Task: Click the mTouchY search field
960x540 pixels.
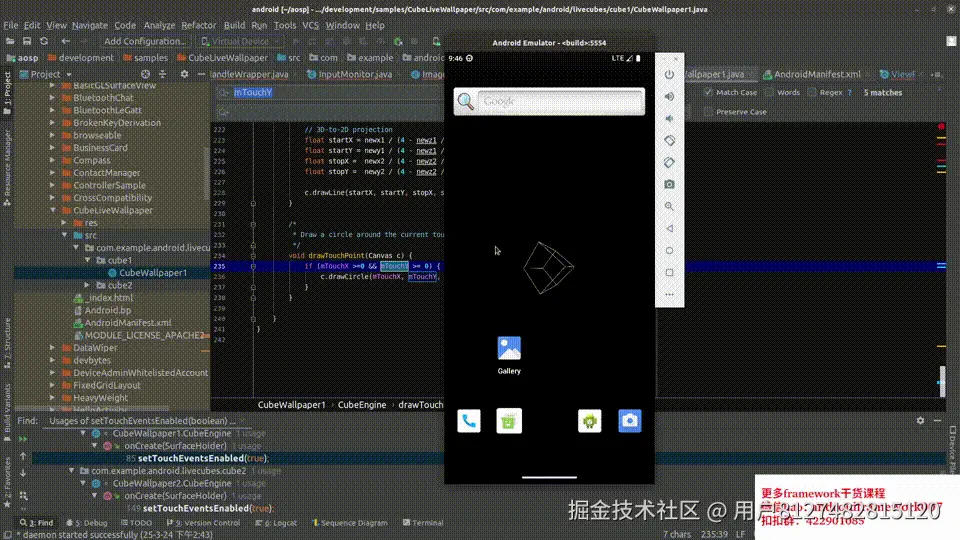Action: 331,92
